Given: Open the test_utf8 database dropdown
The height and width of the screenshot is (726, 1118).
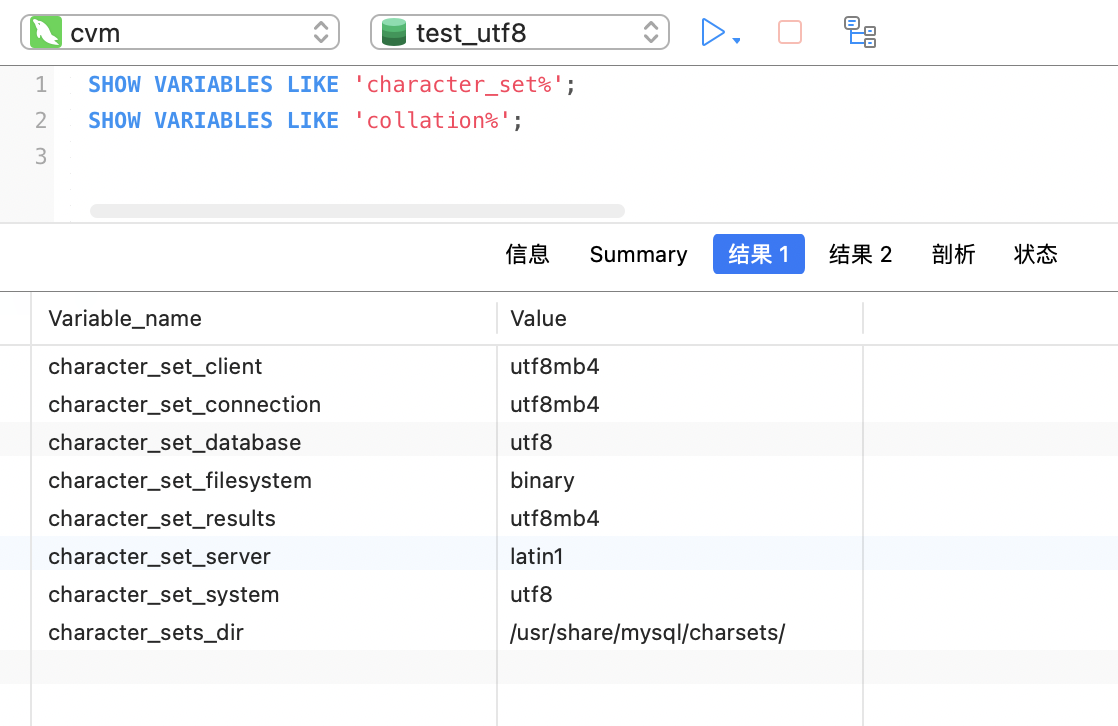Looking at the screenshot, I should [x=520, y=33].
